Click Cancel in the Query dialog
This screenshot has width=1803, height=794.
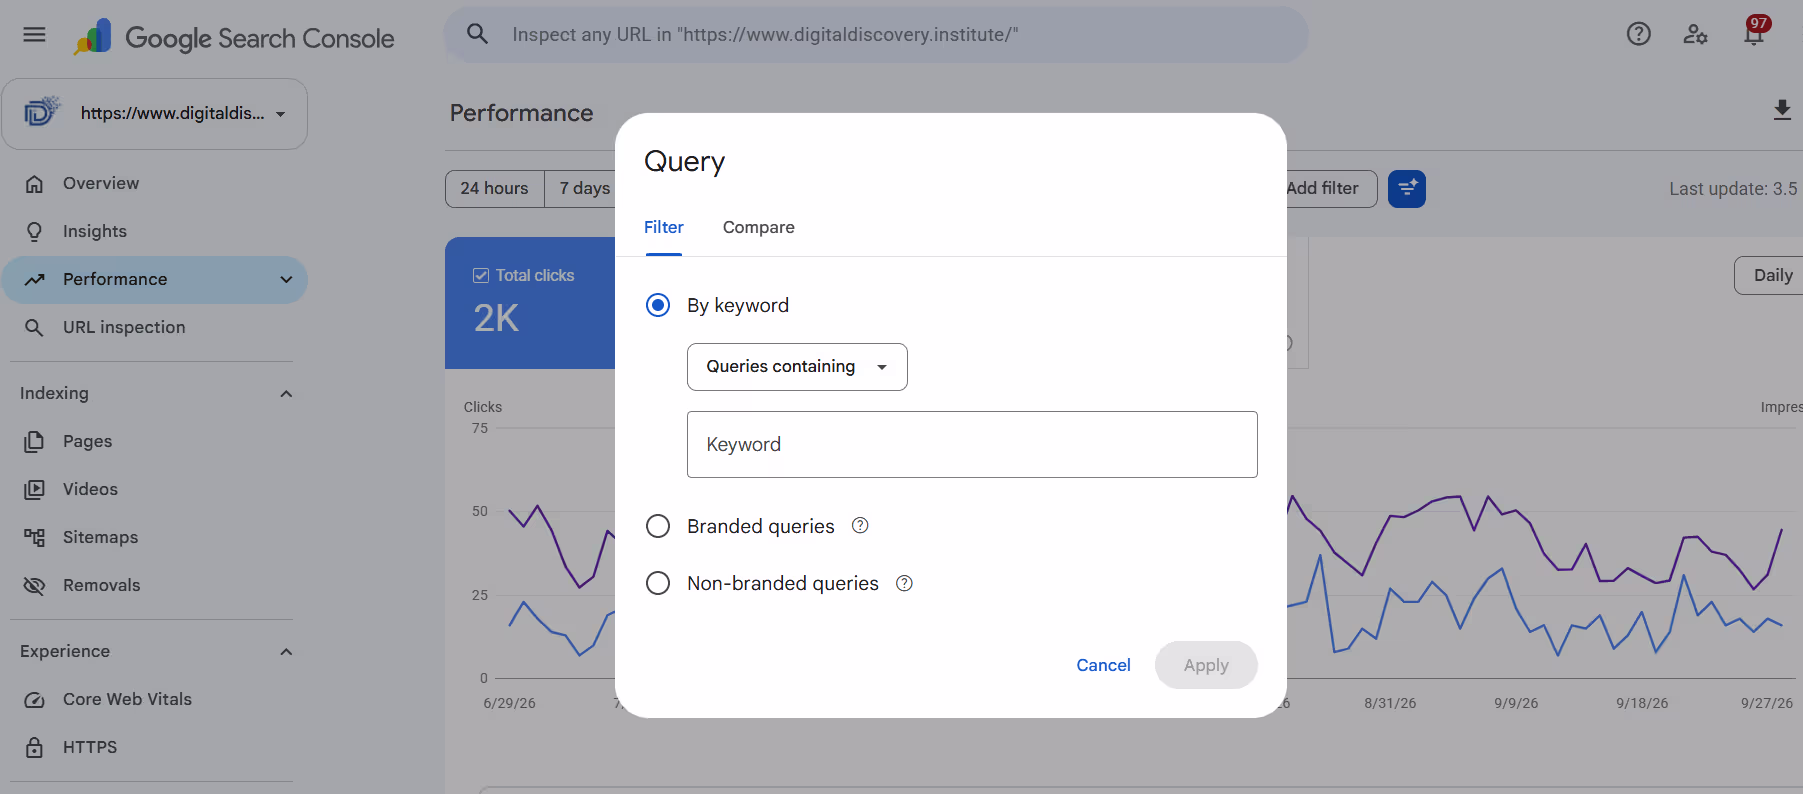[x=1103, y=665]
